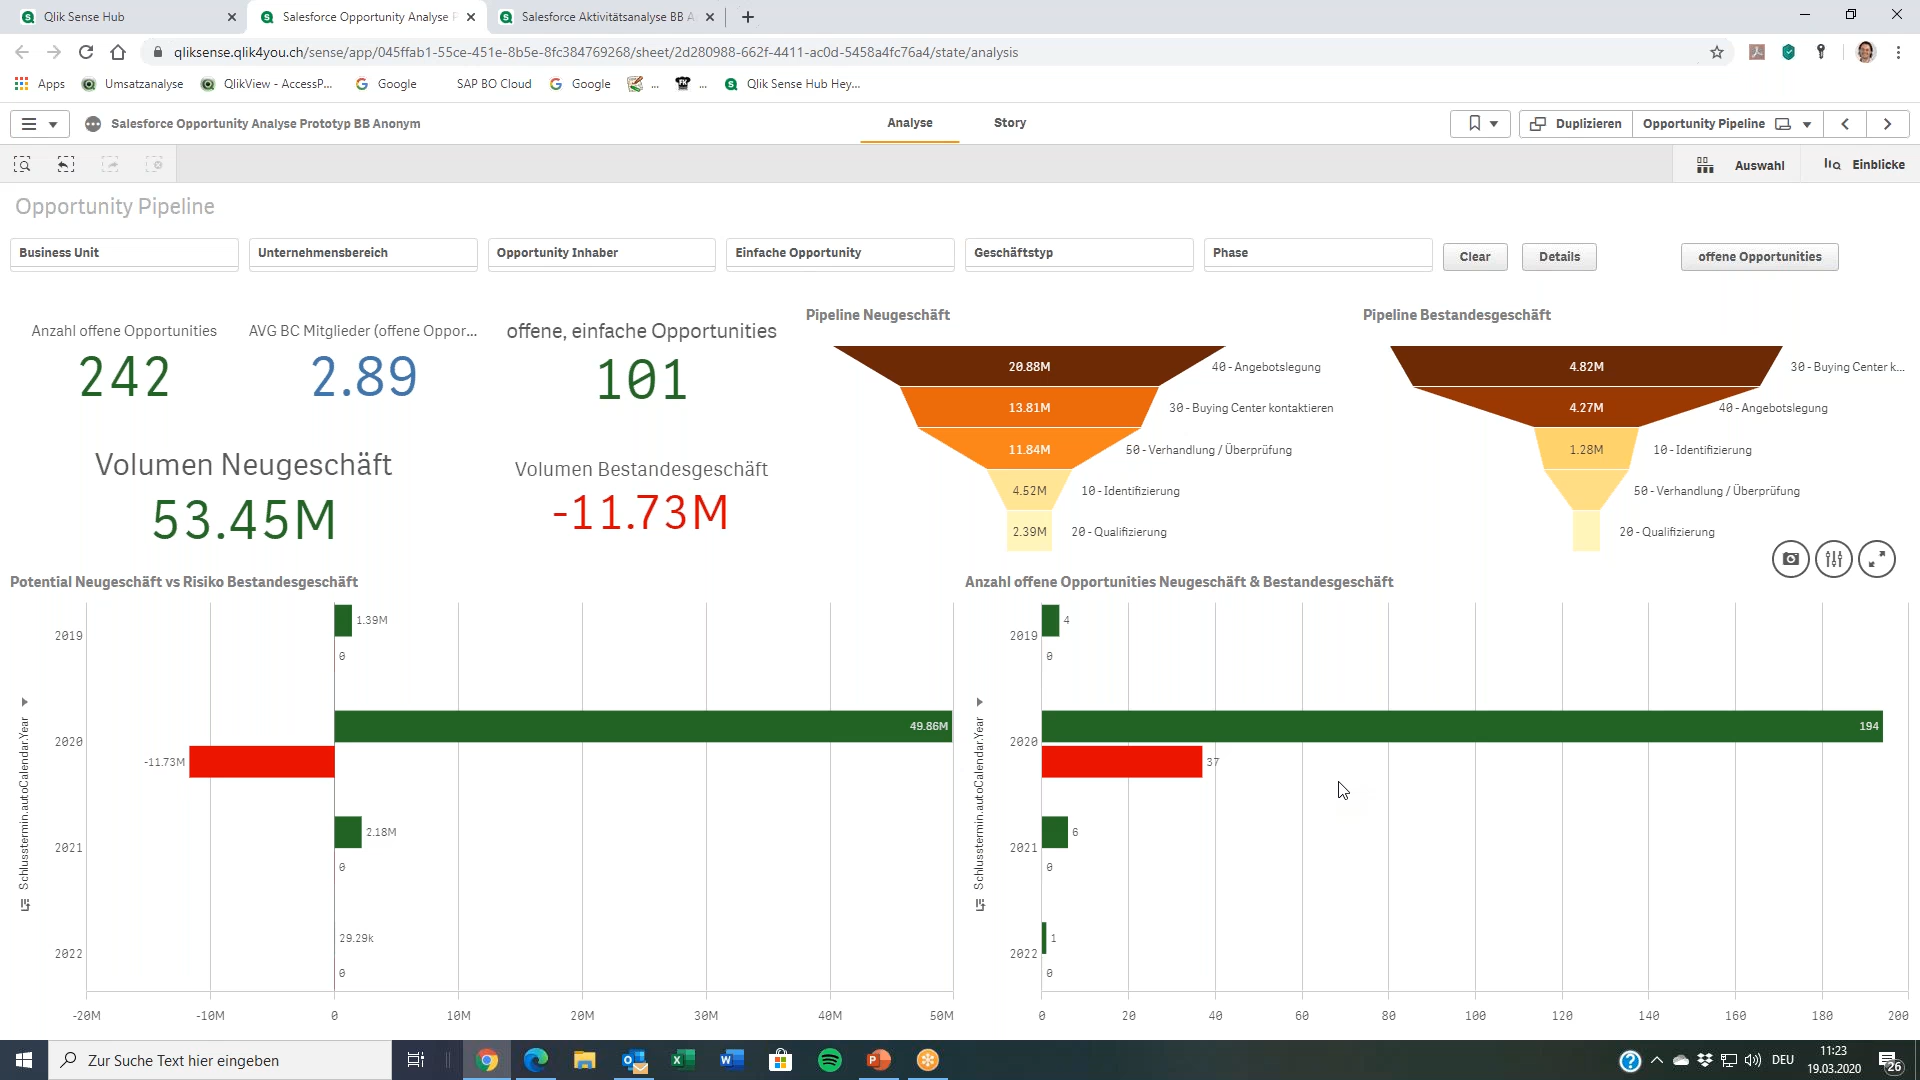The height and width of the screenshot is (1080, 1920).
Task: Open the Chrome profile avatar
Action: point(1865,52)
